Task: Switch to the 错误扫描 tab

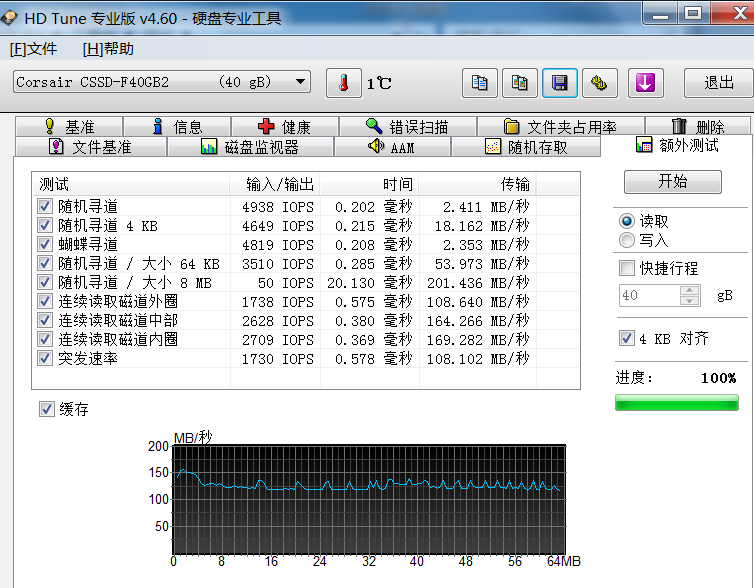Action: (407, 127)
